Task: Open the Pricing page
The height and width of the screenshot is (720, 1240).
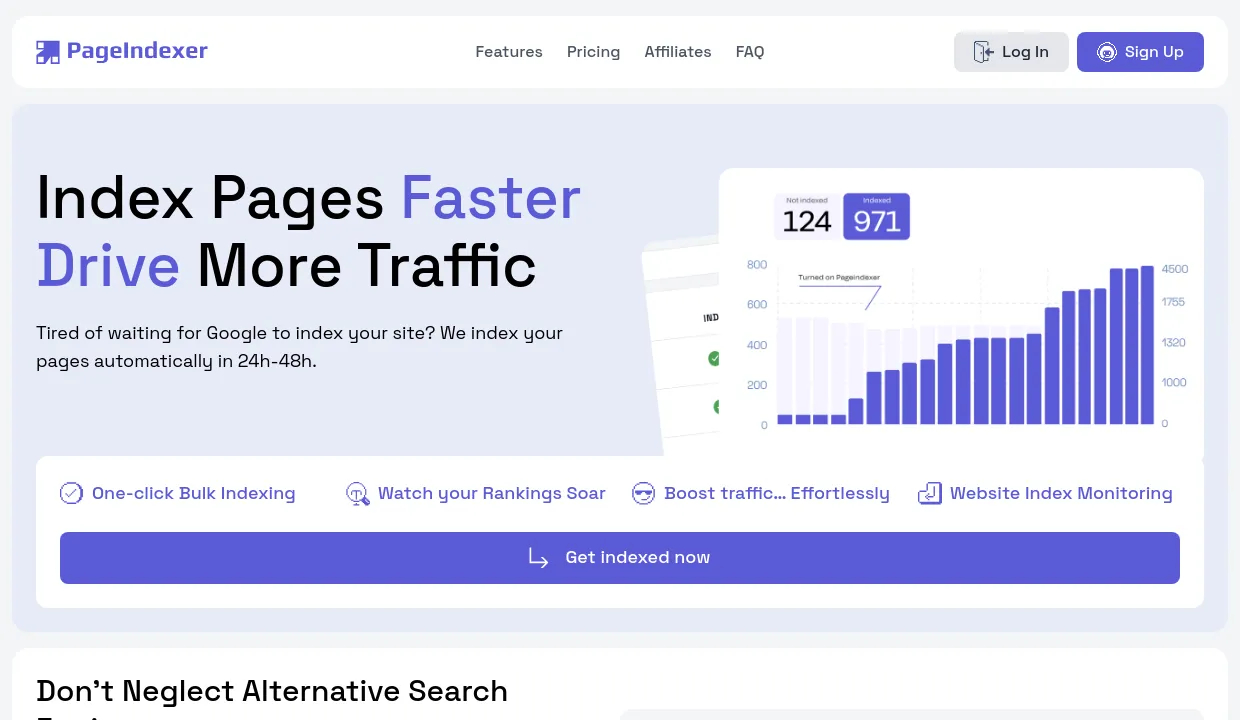Action: point(593,51)
